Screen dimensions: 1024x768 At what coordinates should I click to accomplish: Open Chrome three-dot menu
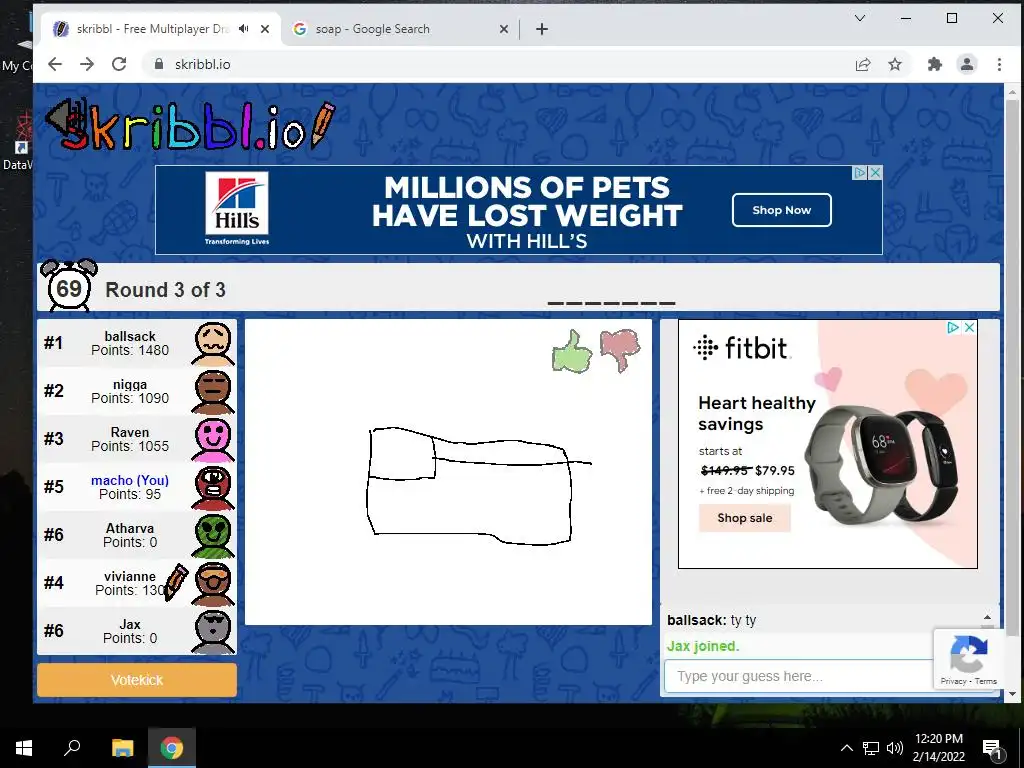[x=999, y=64]
